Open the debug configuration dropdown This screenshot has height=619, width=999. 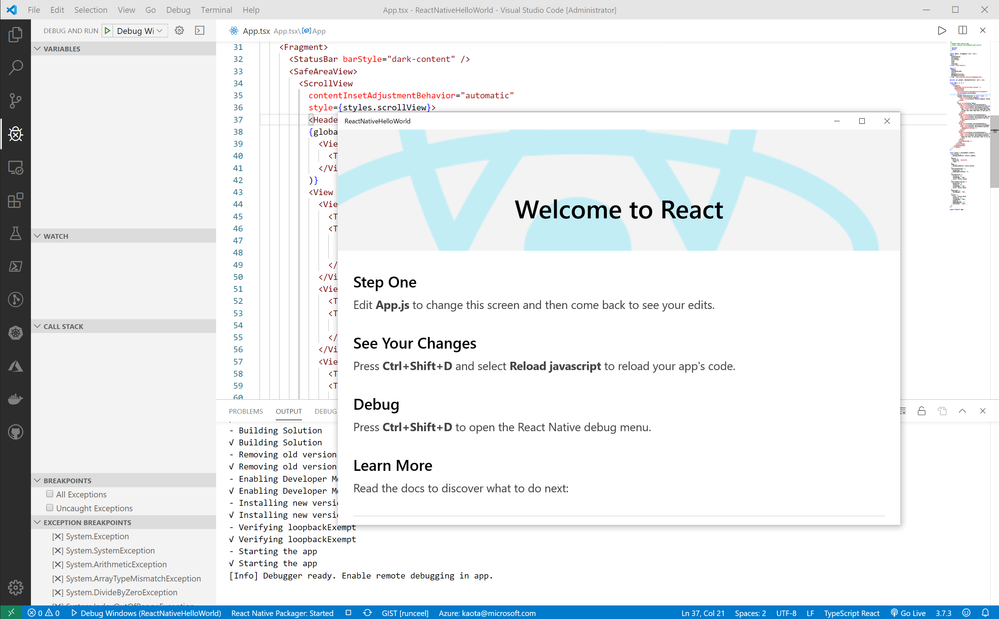[140, 31]
